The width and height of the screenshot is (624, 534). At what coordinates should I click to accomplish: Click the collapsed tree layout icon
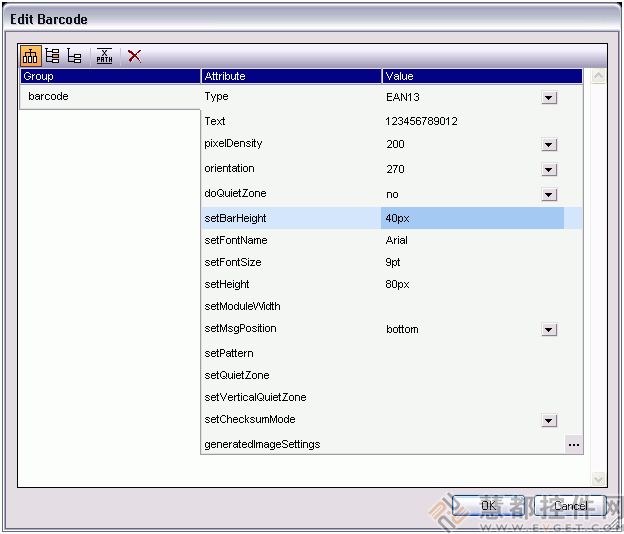(75, 56)
